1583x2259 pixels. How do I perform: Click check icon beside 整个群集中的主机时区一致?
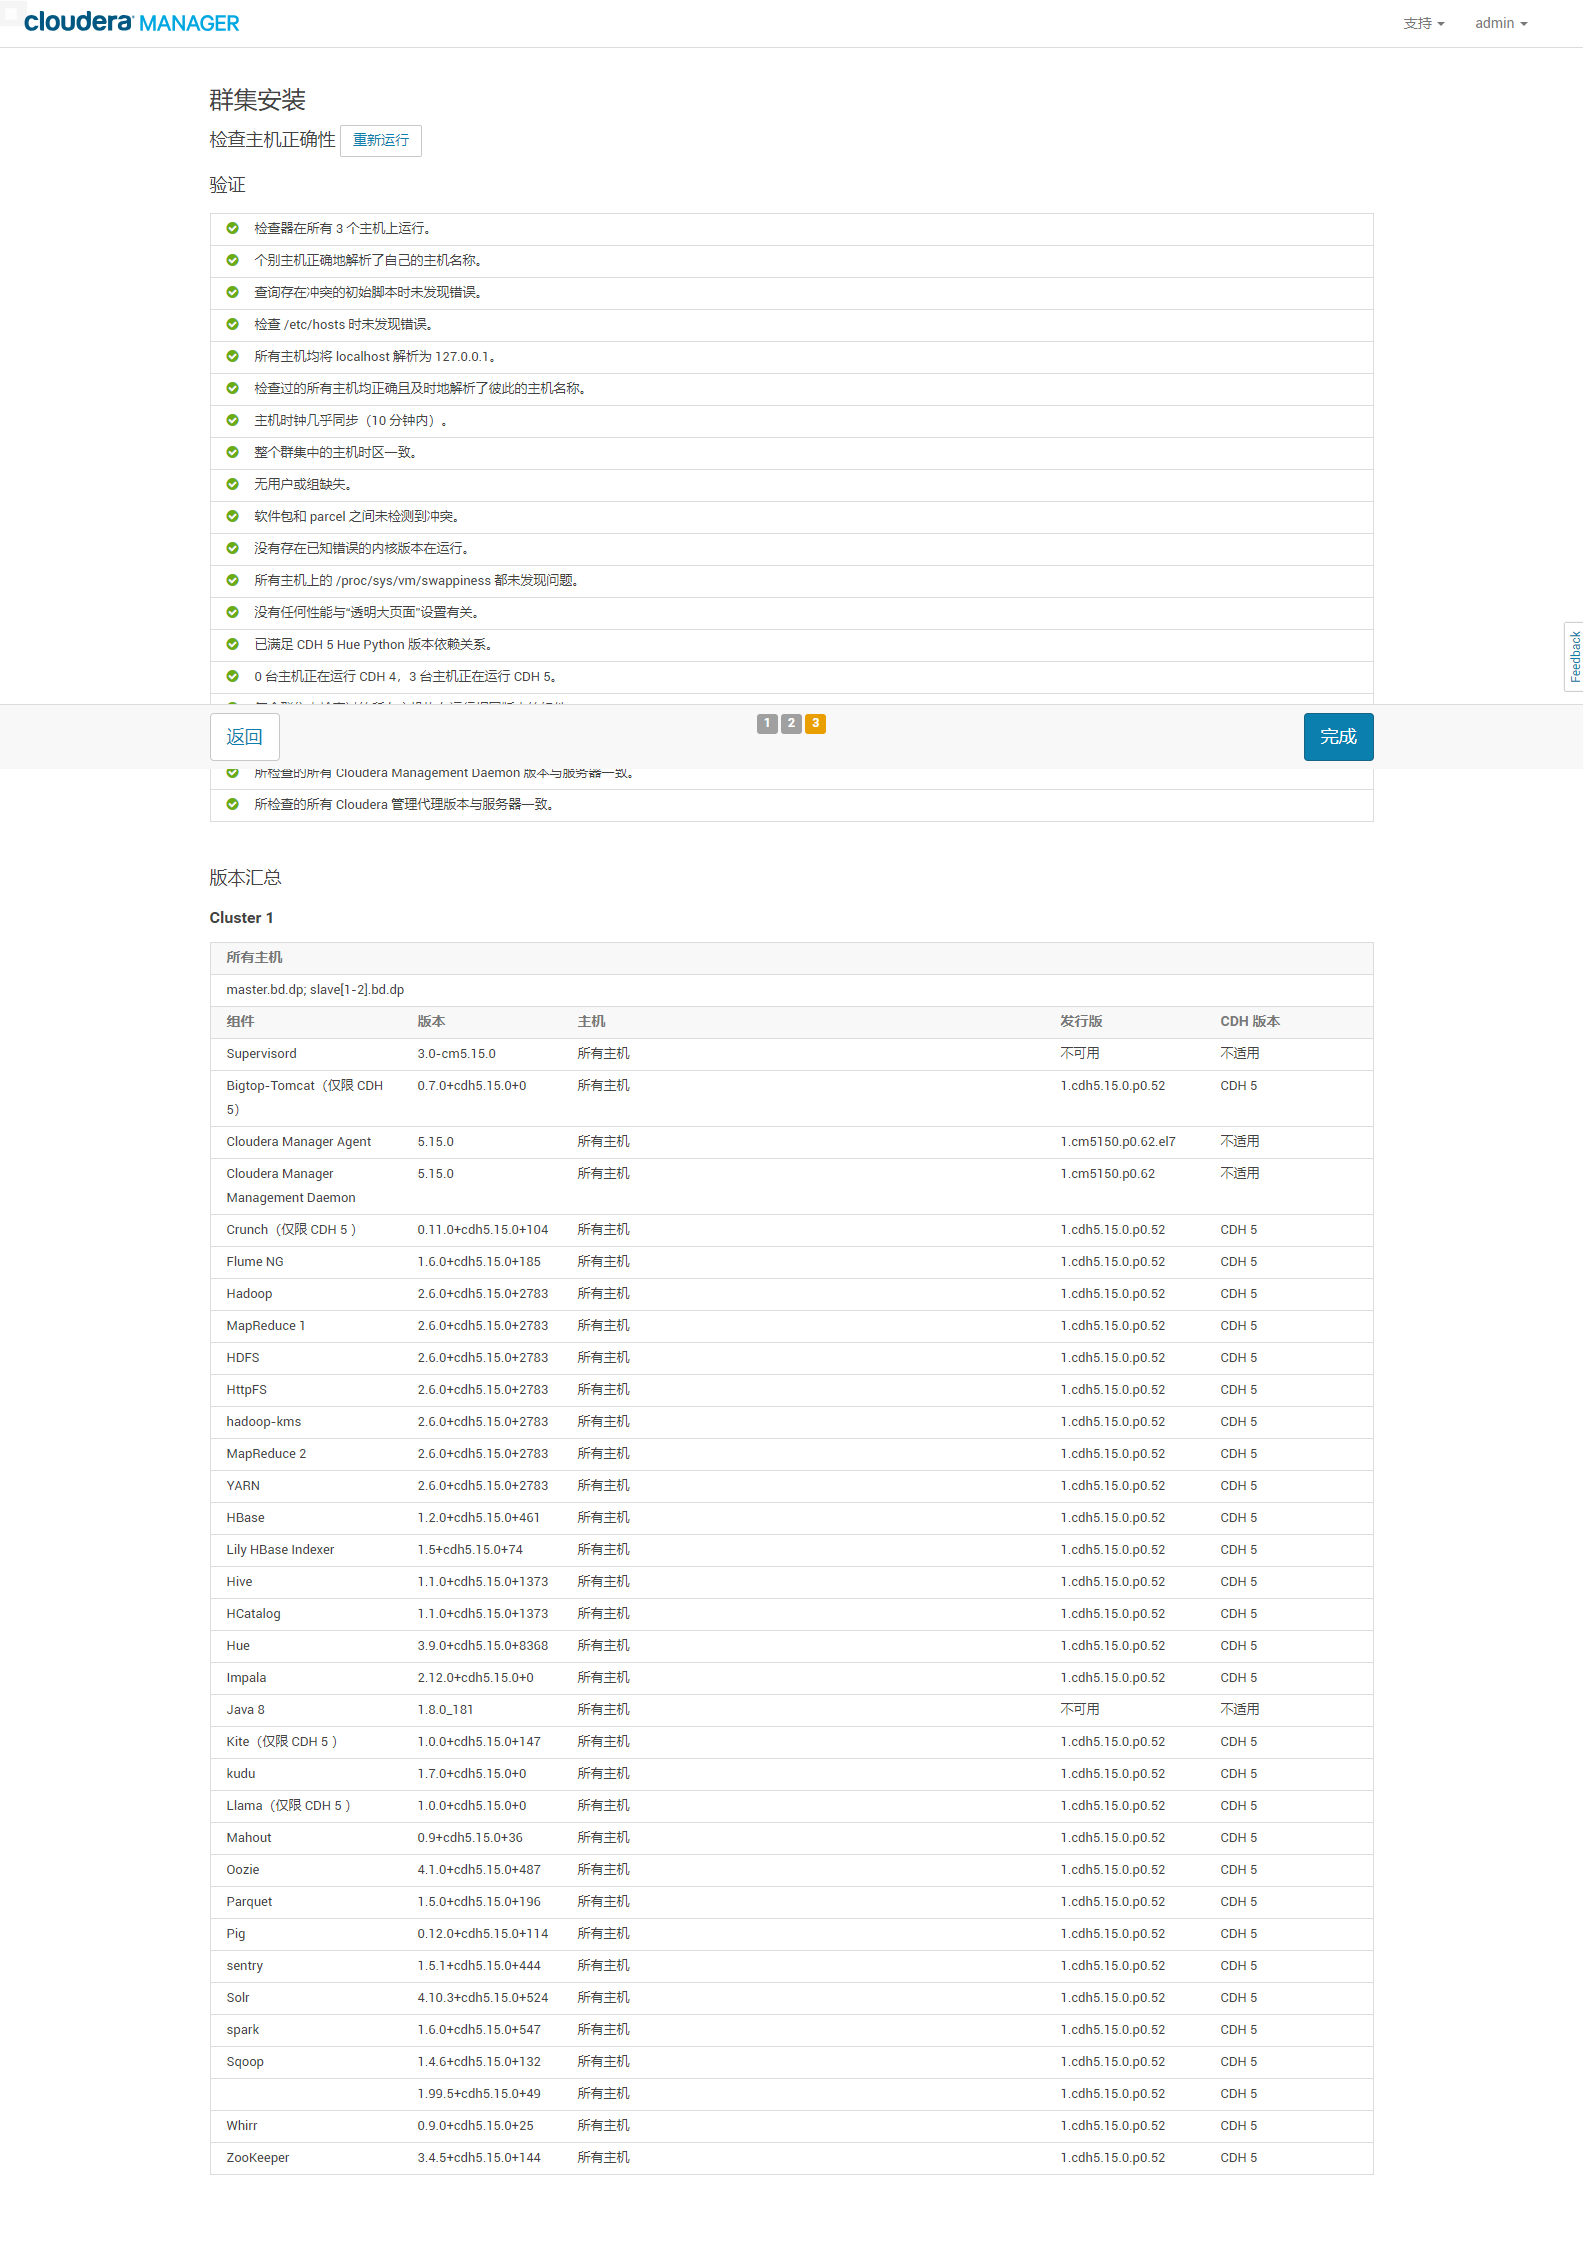click(232, 452)
